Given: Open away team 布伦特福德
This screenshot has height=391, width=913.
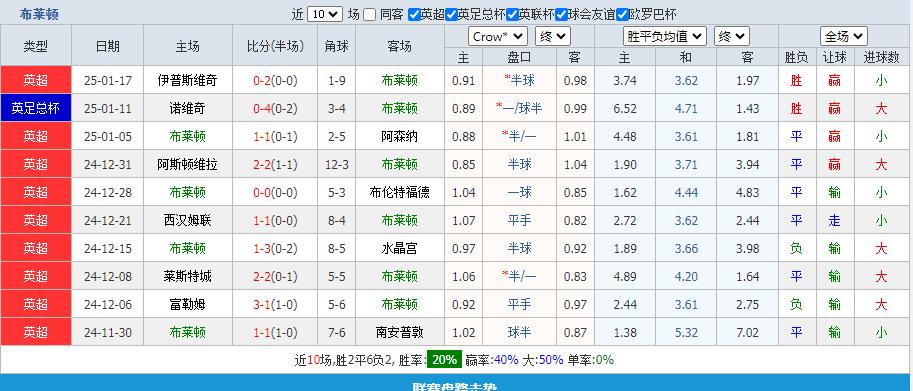Looking at the screenshot, I should coord(399,192).
